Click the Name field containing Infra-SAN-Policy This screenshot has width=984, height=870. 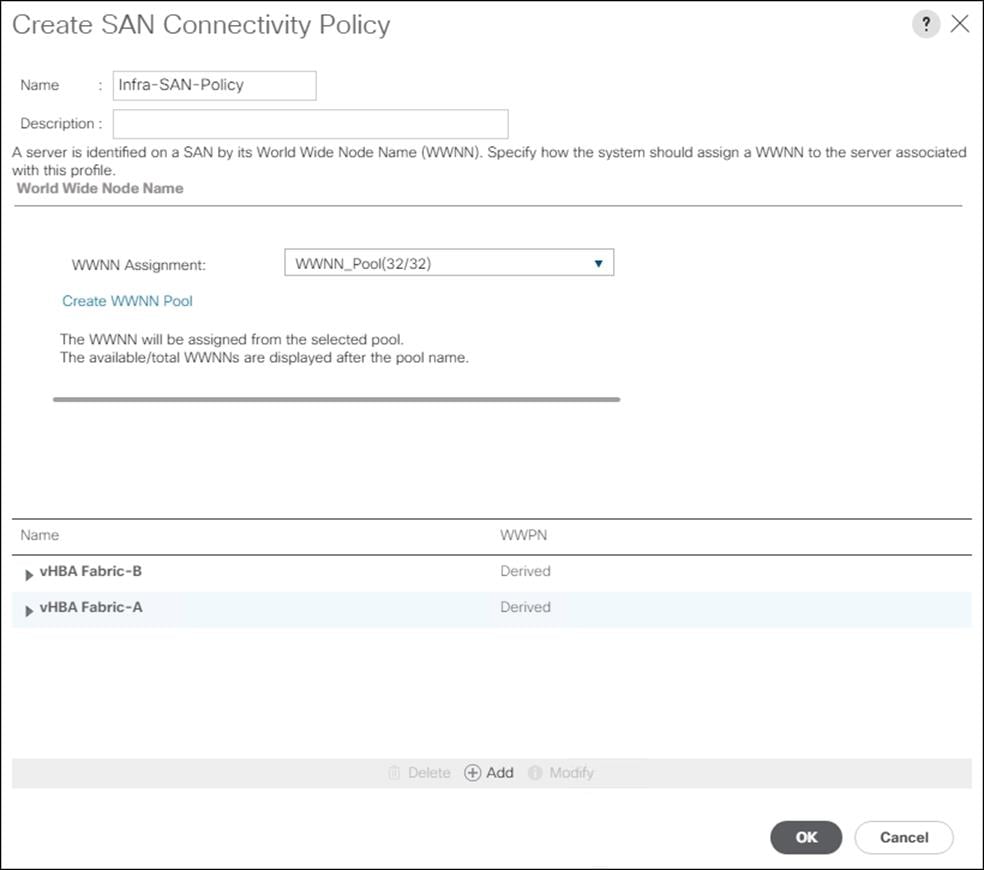coord(215,85)
